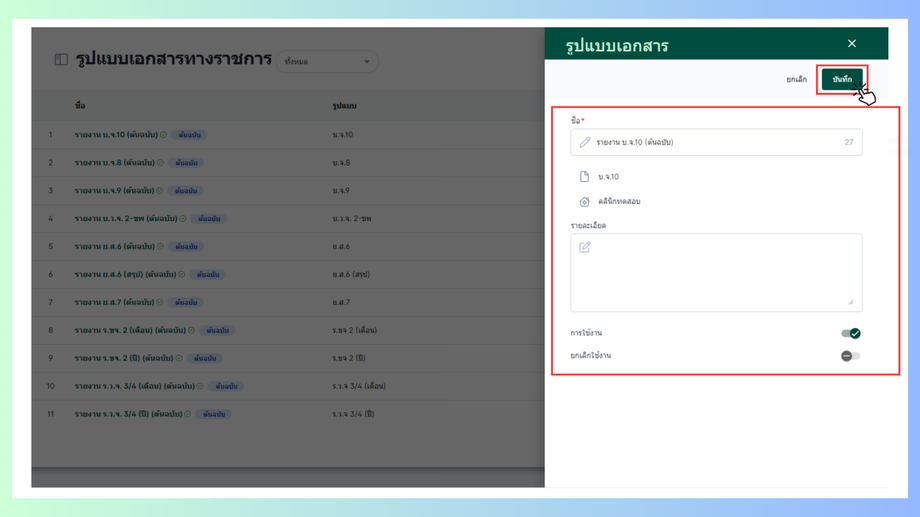
Task: Open รายงาน ย.ส.6 (ต้นฉบับ) in the table
Action: coord(114,246)
